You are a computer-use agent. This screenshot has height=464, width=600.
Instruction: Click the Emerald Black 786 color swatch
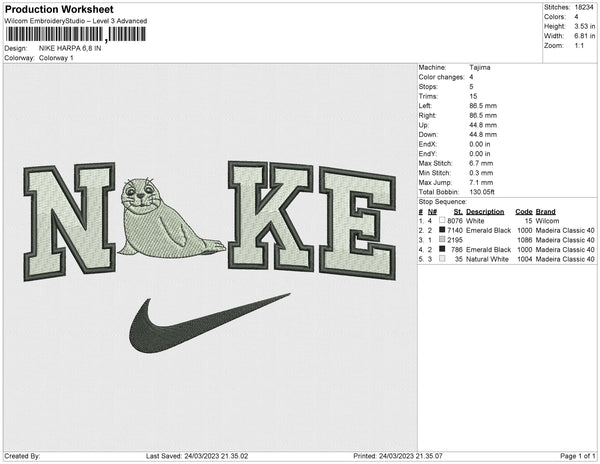pos(442,249)
